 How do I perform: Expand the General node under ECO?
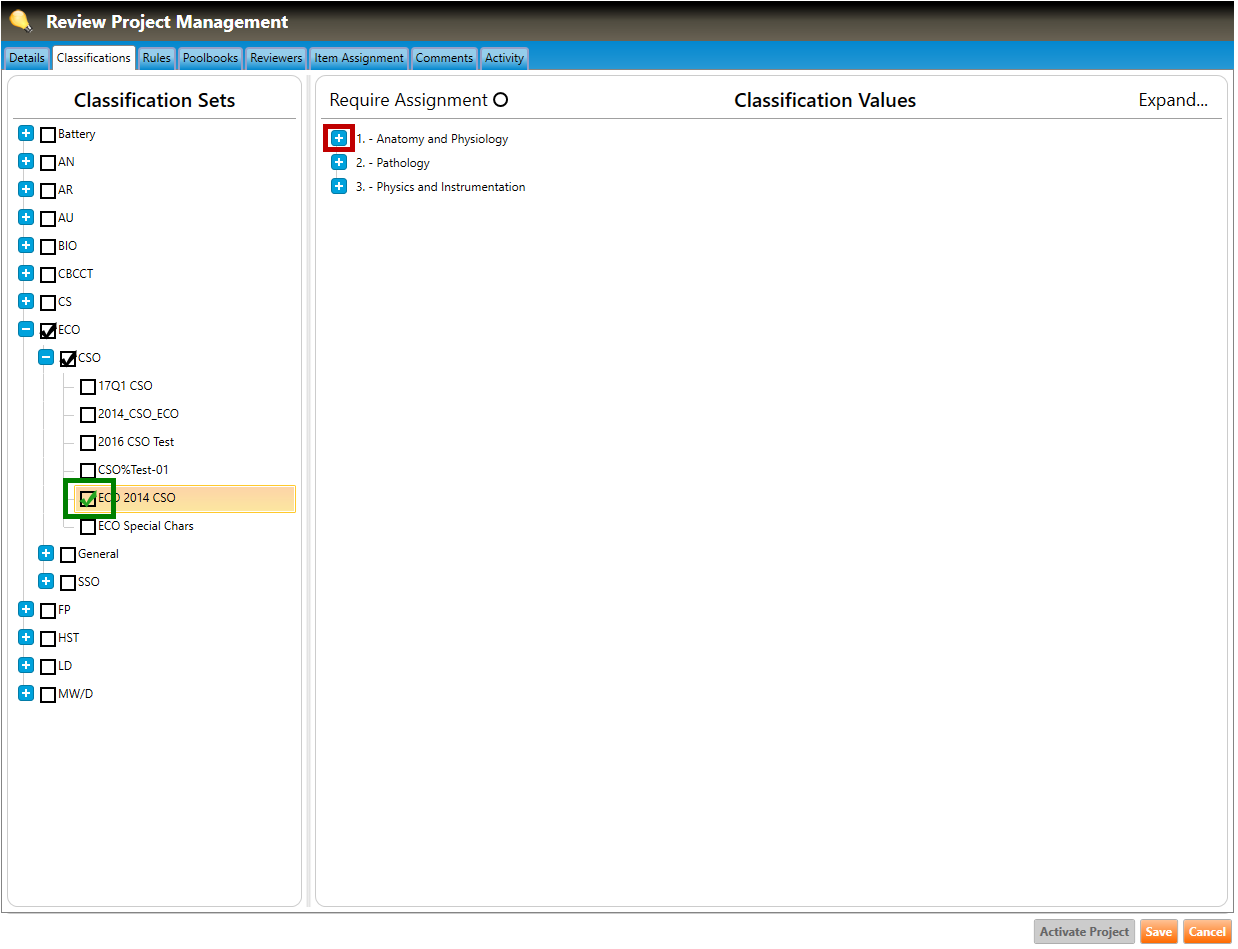click(x=46, y=554)
